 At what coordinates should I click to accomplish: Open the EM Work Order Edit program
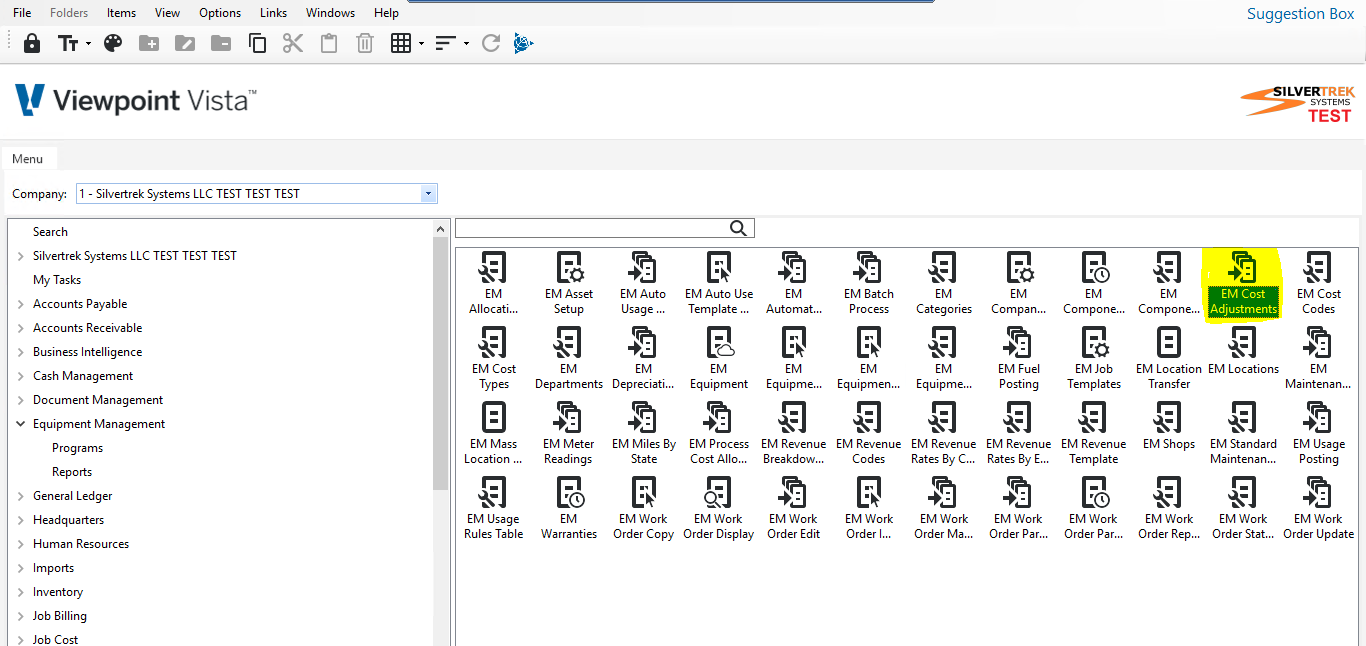794,509
